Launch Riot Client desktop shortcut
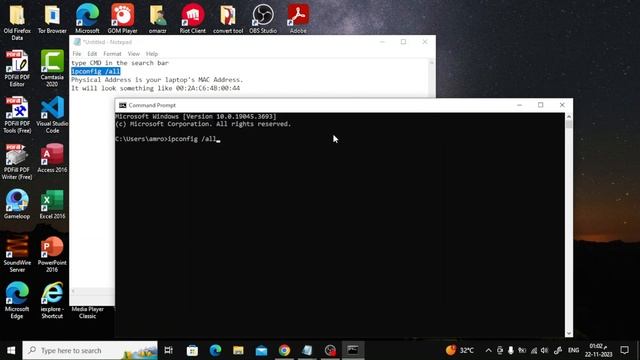This screenshot has height=360, width=640. click(193, 19)
